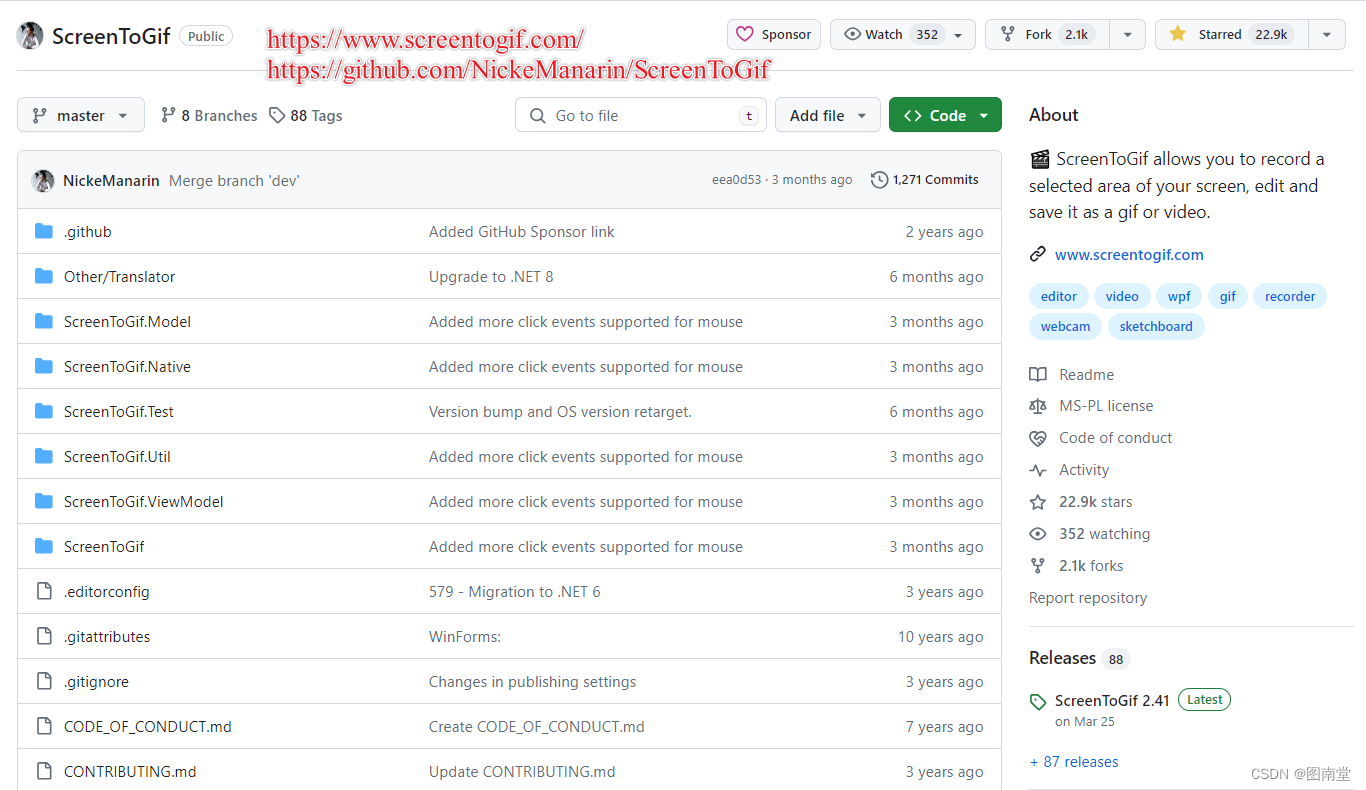
Task: Select the recorder topic tag
Action: point(1290,296)
